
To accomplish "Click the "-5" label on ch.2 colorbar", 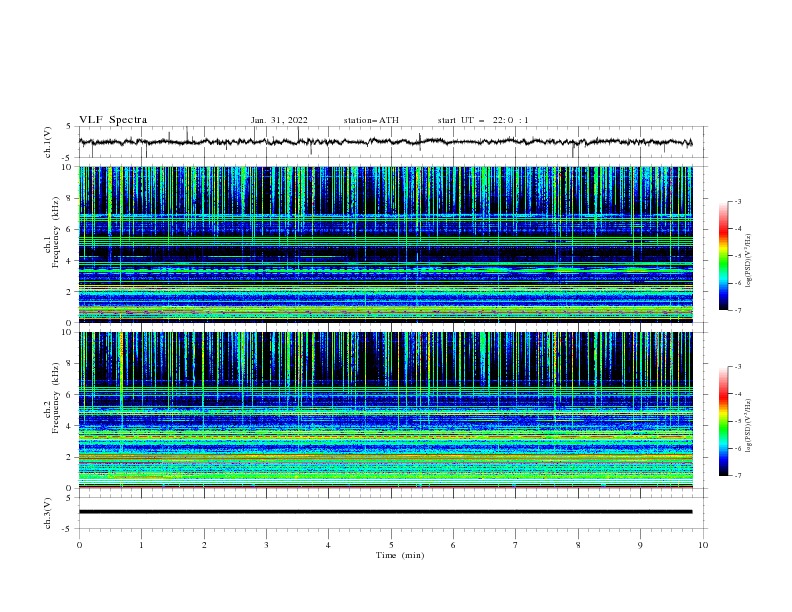I will (x=738, y=421).
